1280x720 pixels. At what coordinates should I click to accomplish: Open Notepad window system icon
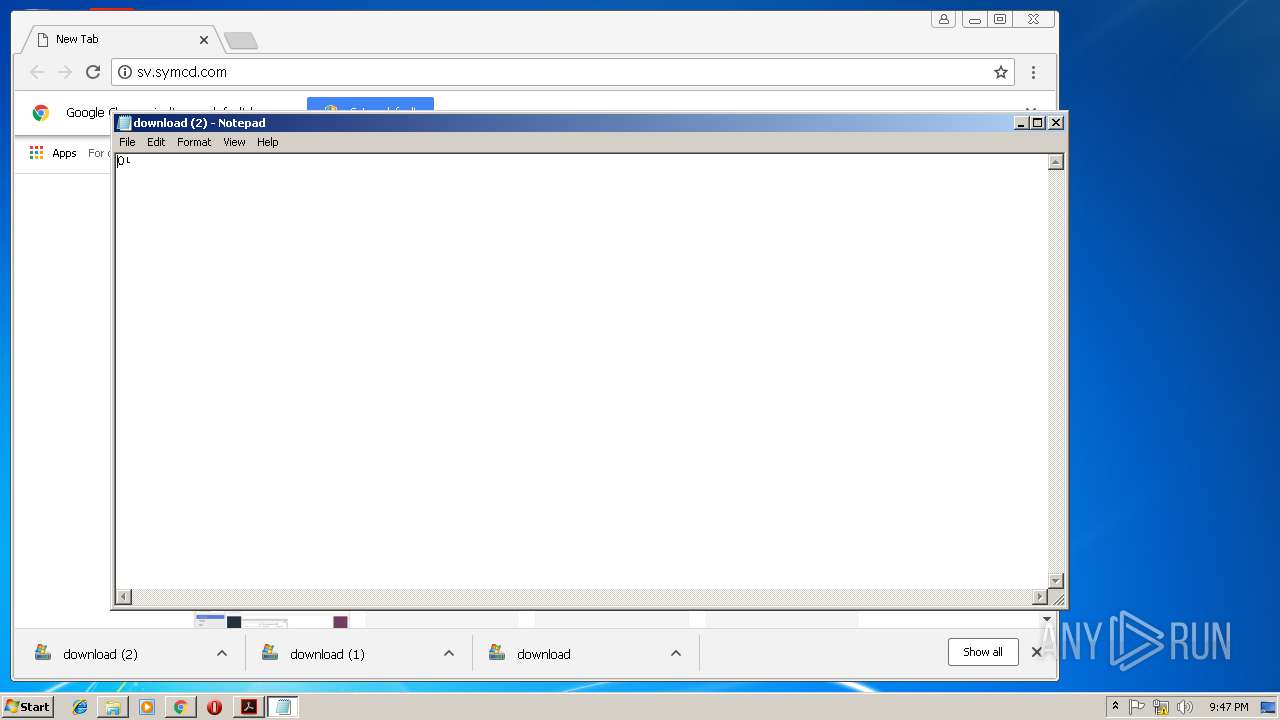click(124, 123)
